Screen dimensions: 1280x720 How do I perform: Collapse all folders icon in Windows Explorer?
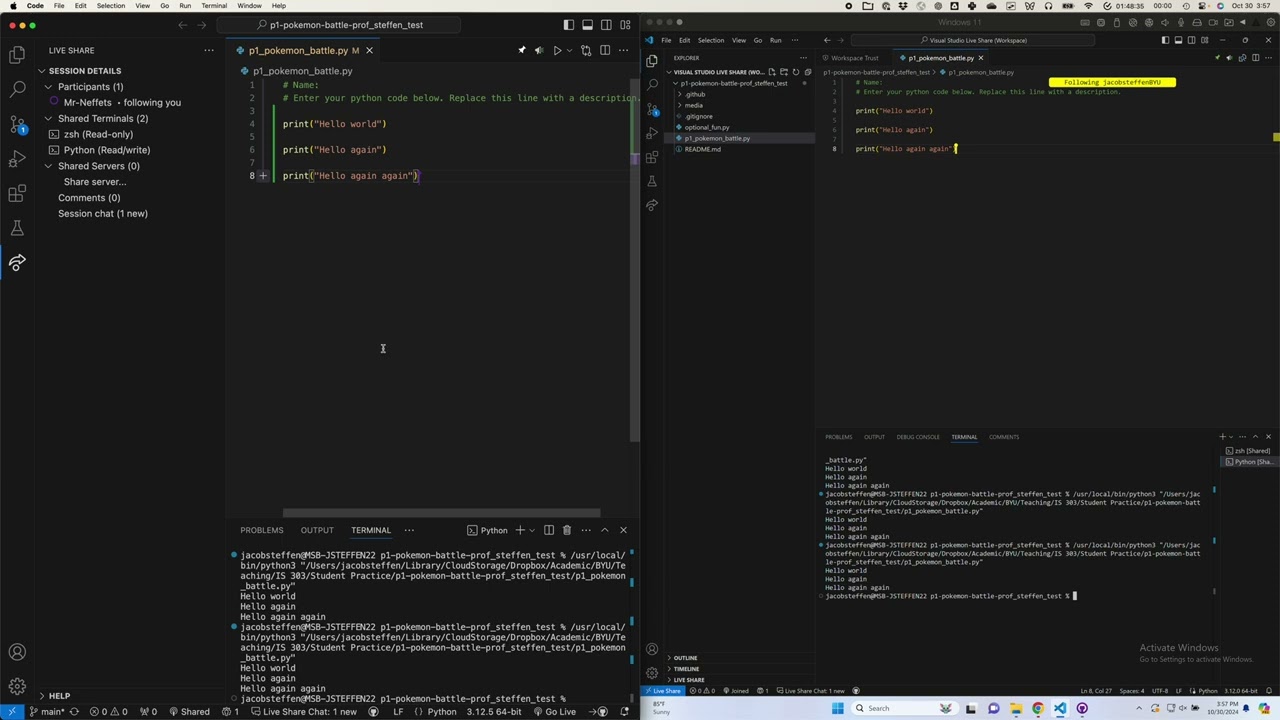[808, 72]
